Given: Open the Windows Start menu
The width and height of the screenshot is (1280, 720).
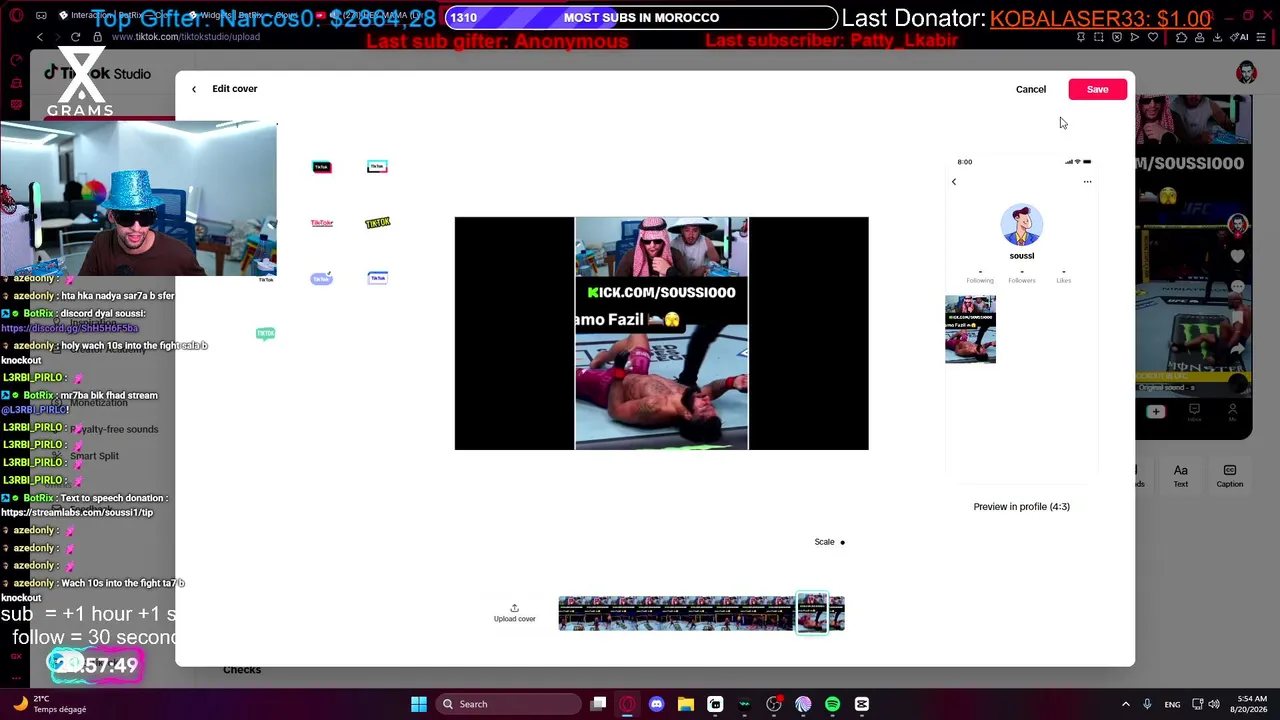Looking at the screenshot, I should [x=419, y=704].
